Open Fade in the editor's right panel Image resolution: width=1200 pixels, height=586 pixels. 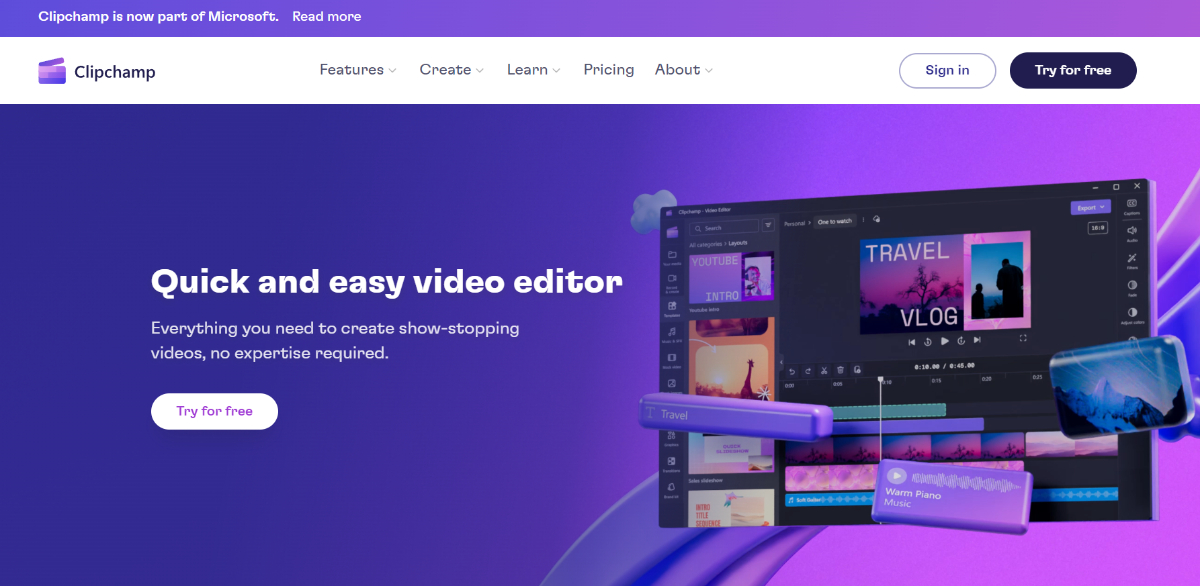[1132, 289]
